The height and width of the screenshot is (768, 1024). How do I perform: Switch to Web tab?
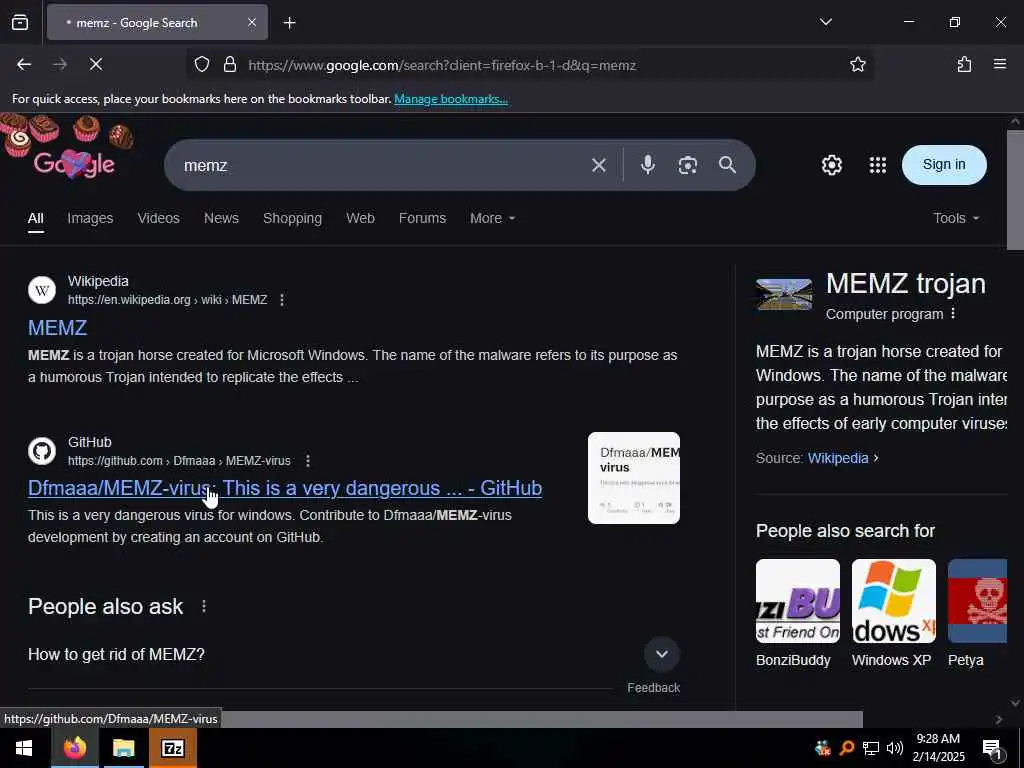[360, 218]
